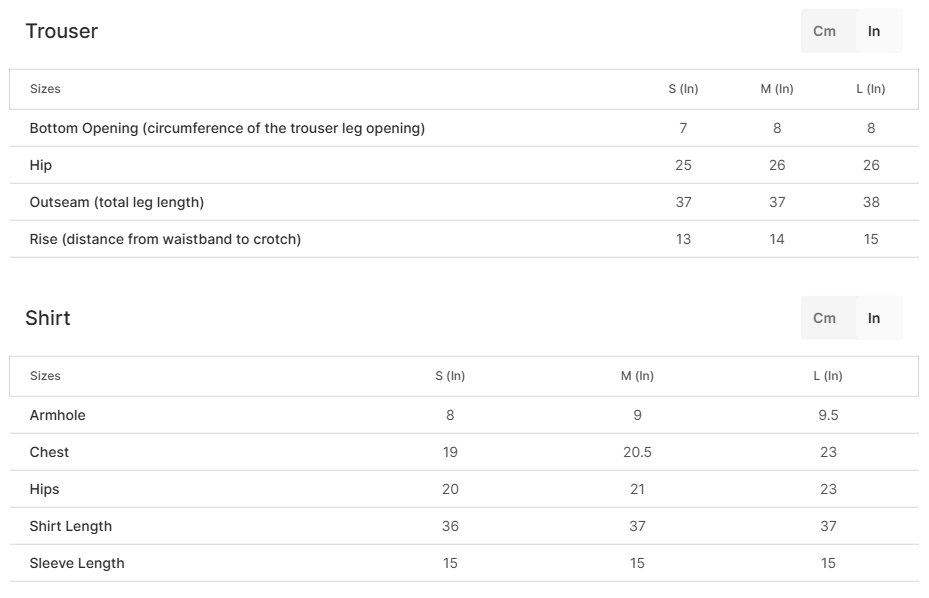Select the Outseam total leg length row
Image resolution: width=929 pixels, height=598 pixels.
(464, 202)
